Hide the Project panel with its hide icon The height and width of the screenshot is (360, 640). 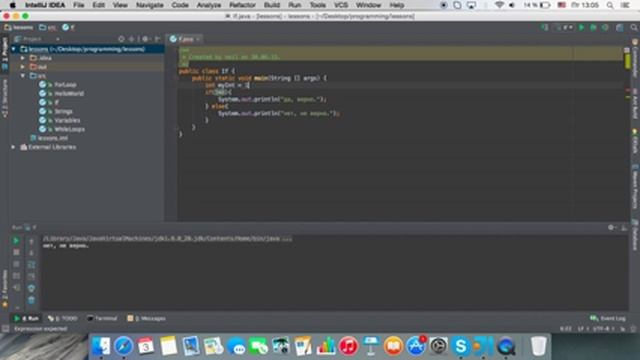coord(158,39)
